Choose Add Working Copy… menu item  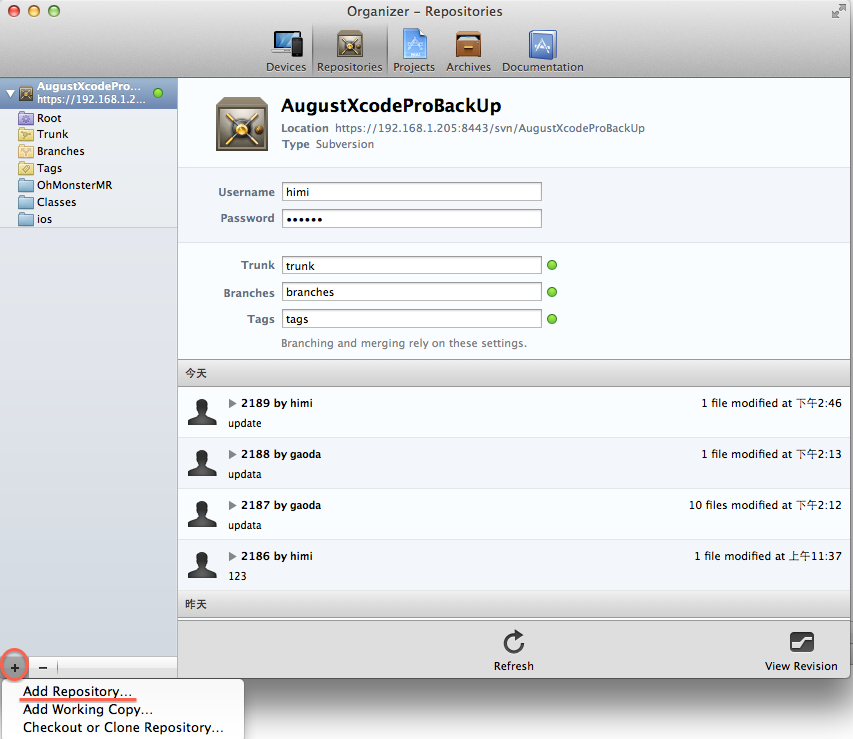87,710
